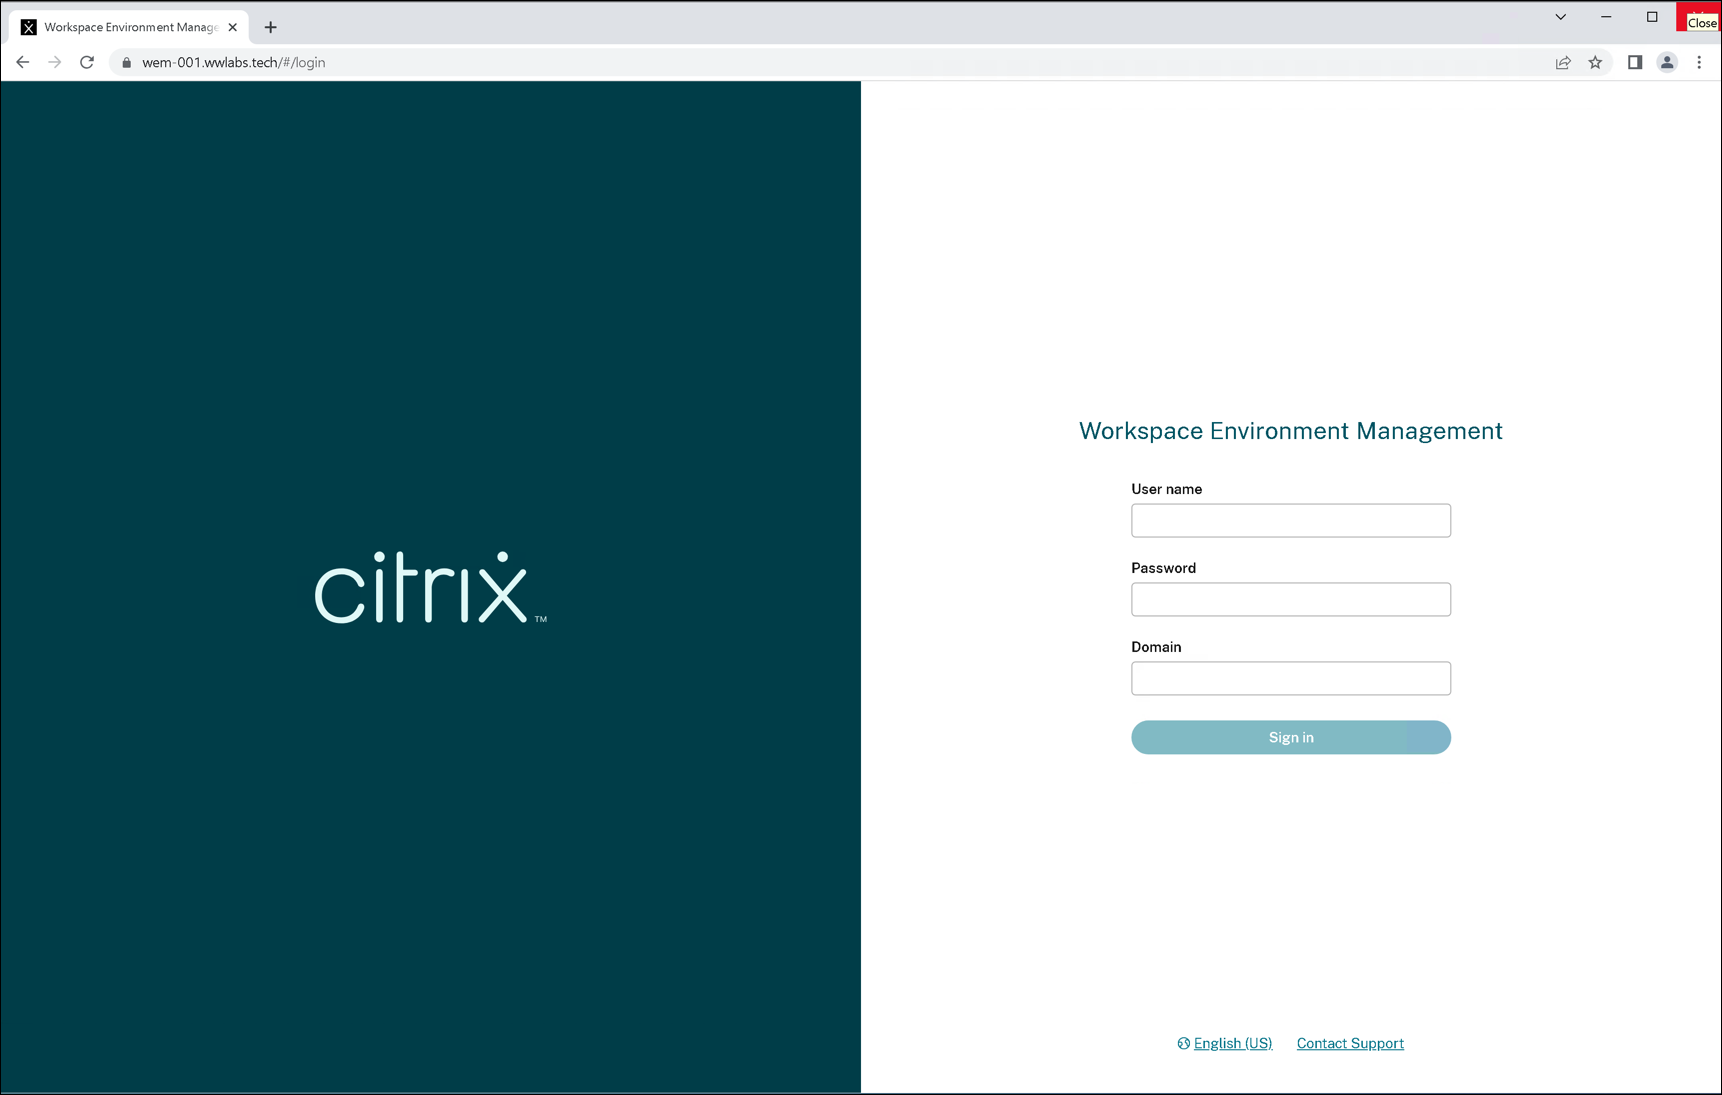1722x1095 pixels.
Task: Close the Workspace Environment Management tab
Action: (233, 27)
